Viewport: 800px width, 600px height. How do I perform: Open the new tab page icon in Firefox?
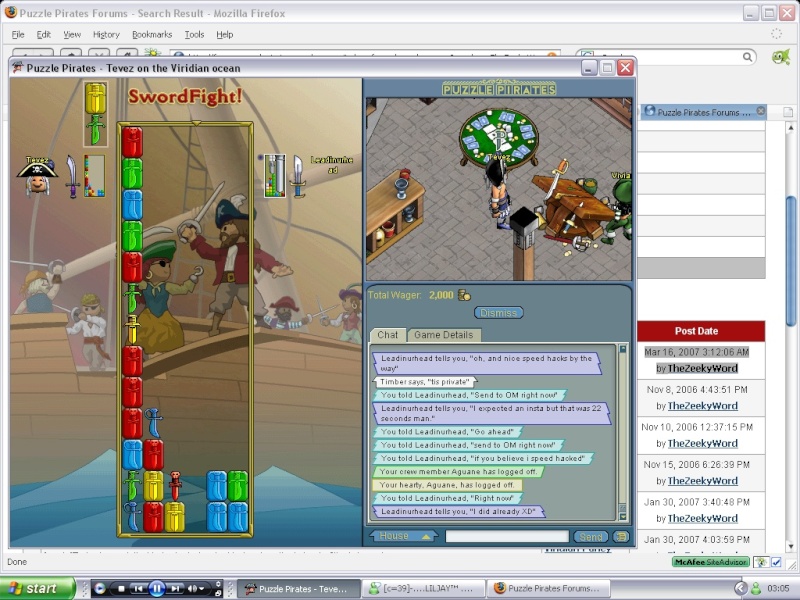pos(787,112)
